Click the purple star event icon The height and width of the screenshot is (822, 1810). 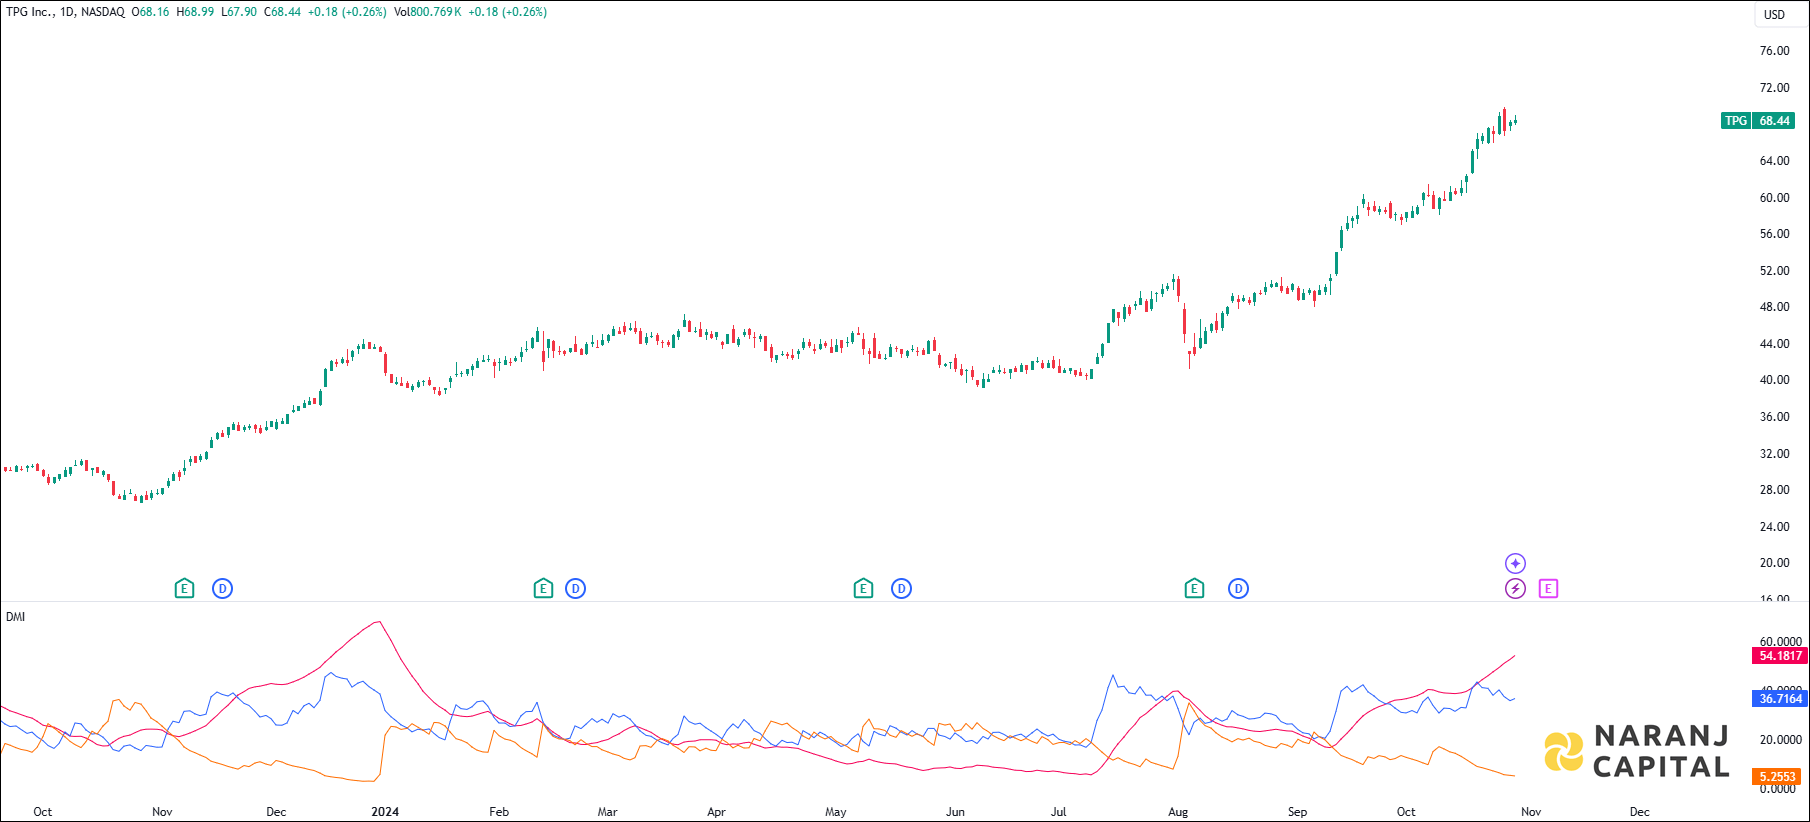[1515, 563]
